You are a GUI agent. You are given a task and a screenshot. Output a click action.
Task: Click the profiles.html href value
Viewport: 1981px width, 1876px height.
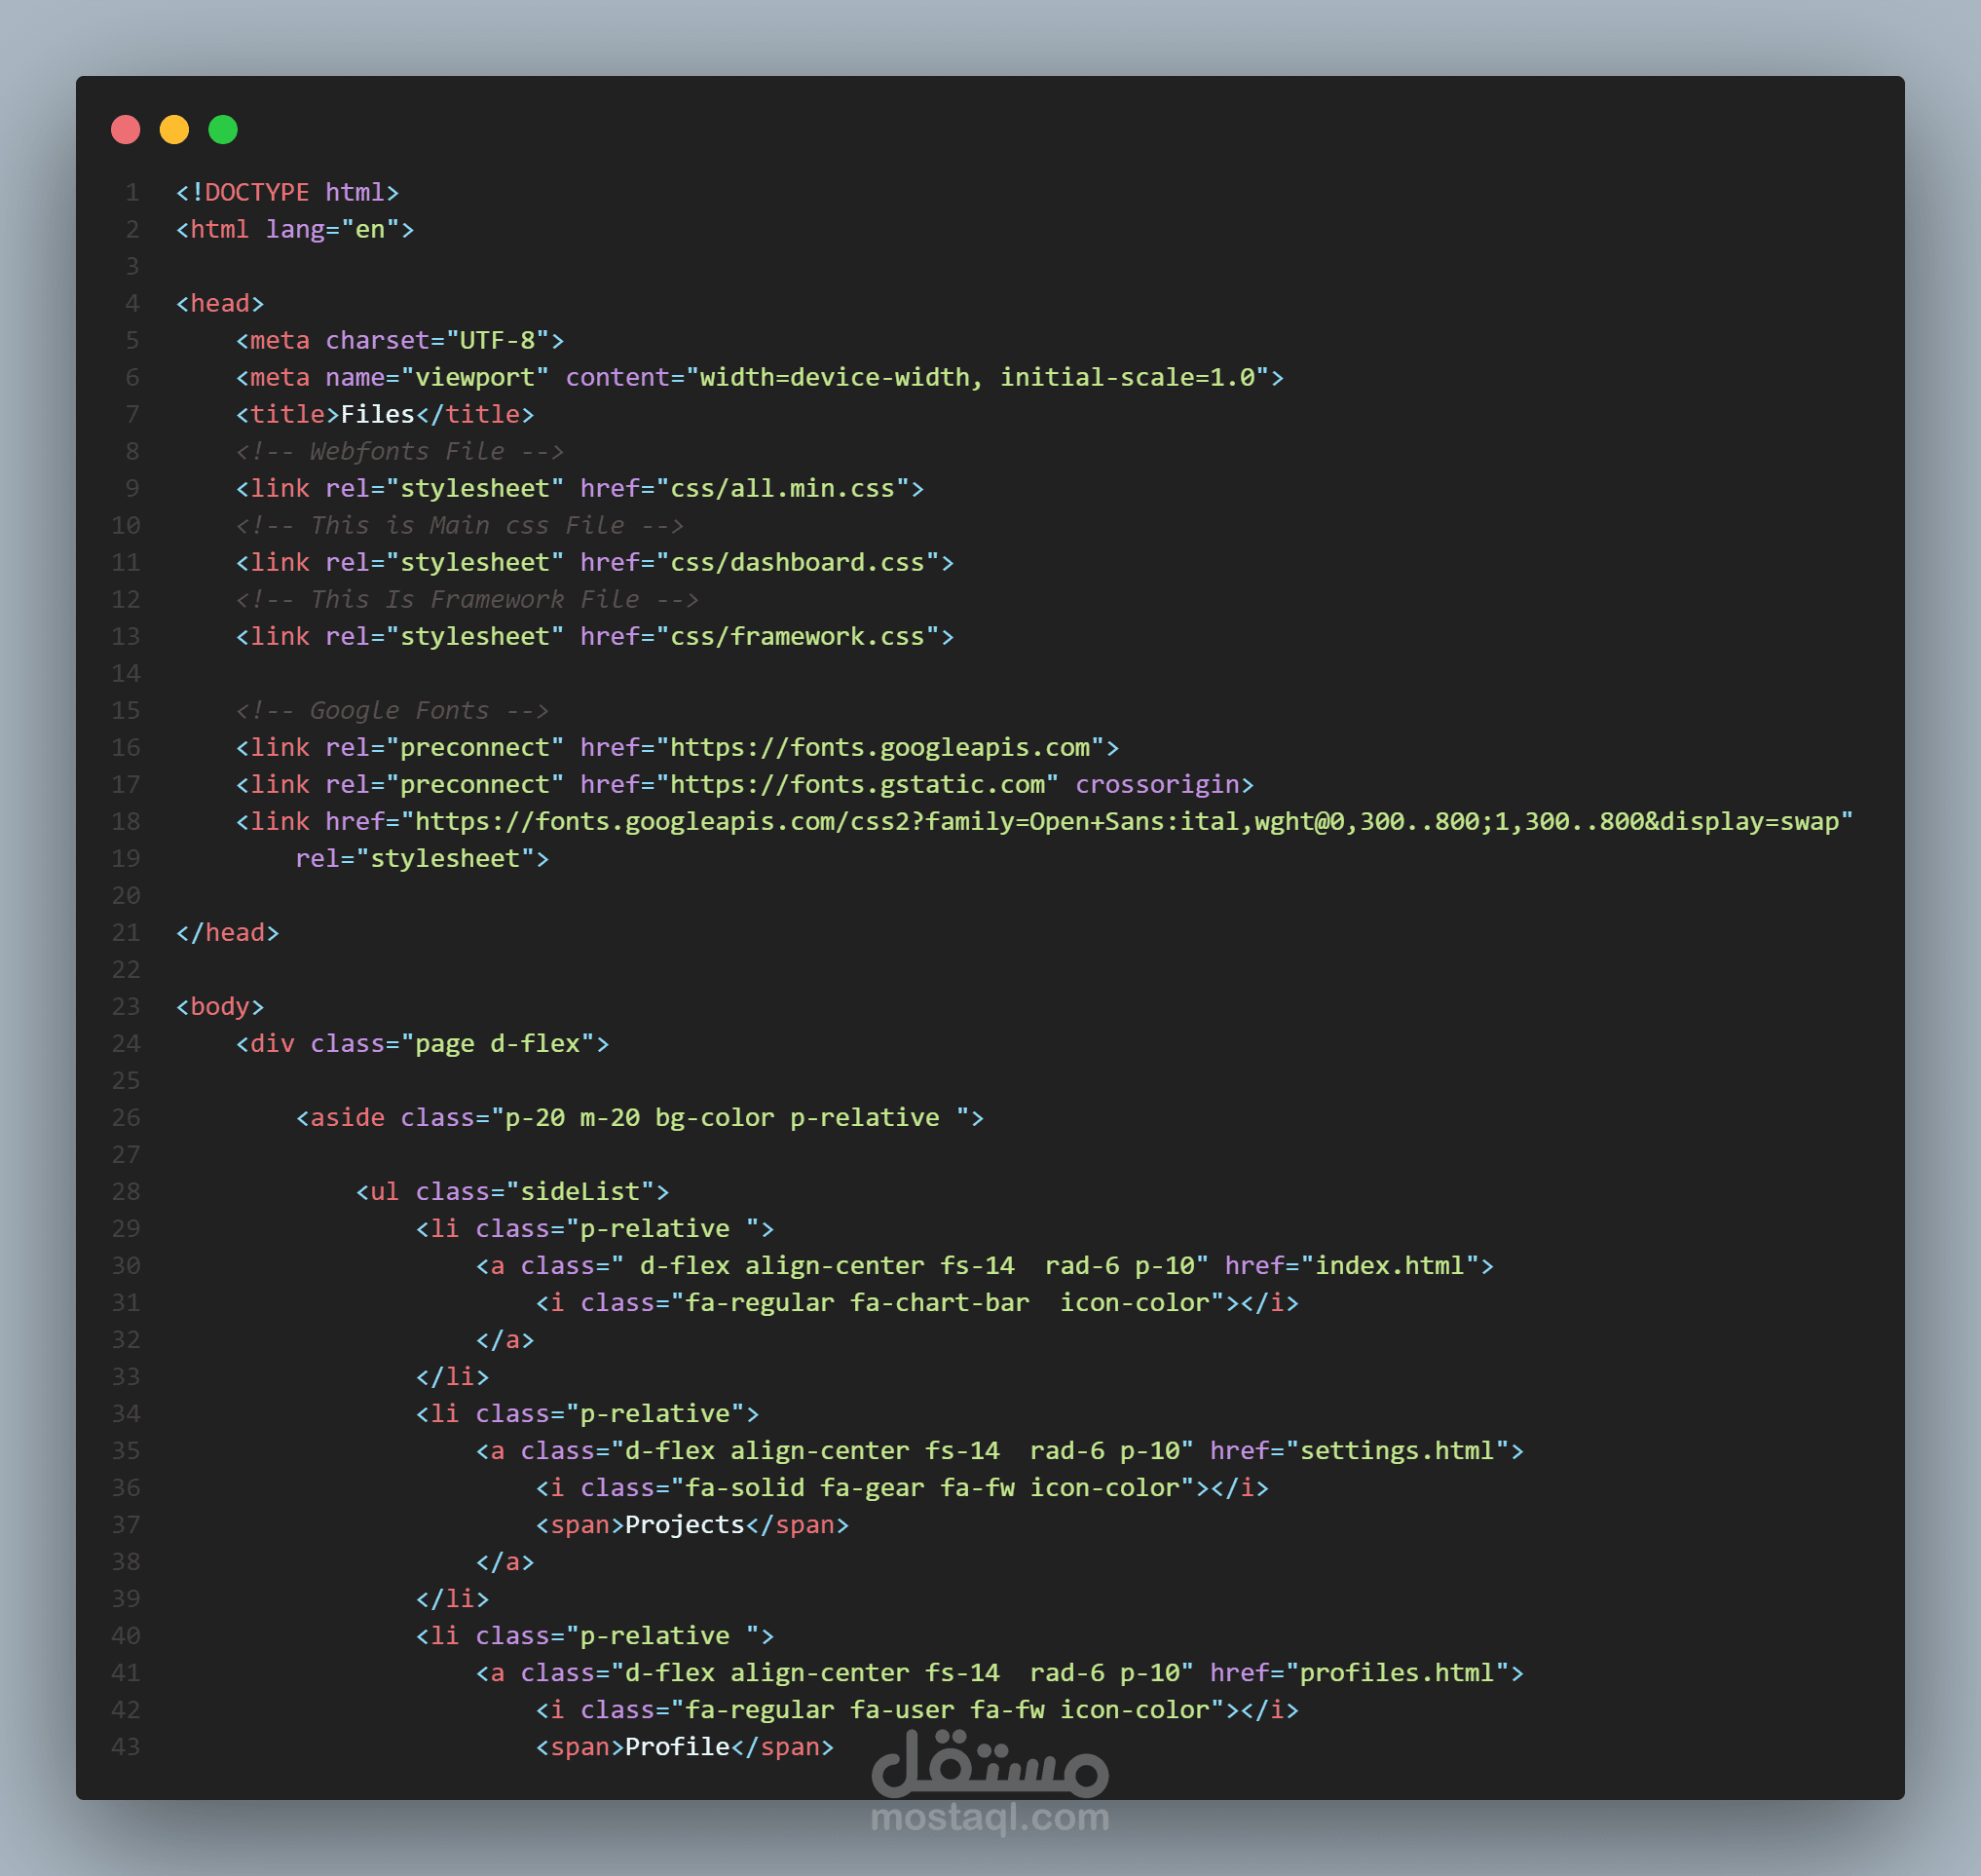tap(1396, 1673)
